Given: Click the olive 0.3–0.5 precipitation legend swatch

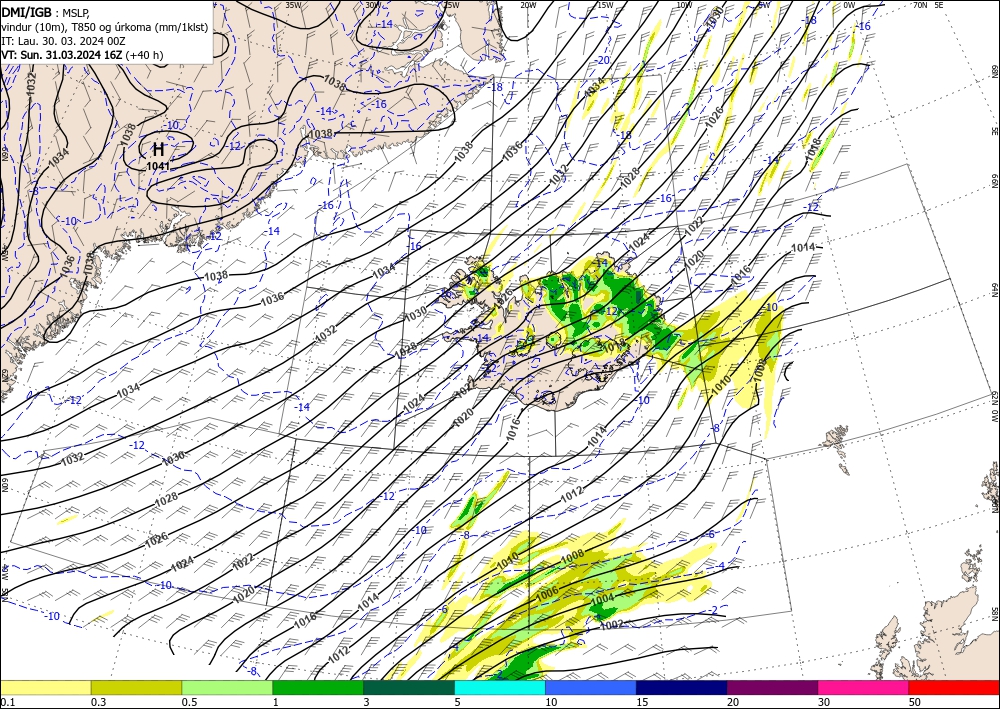Looking at the screenshot, I should pyautogui.click(x=136, y=687).
